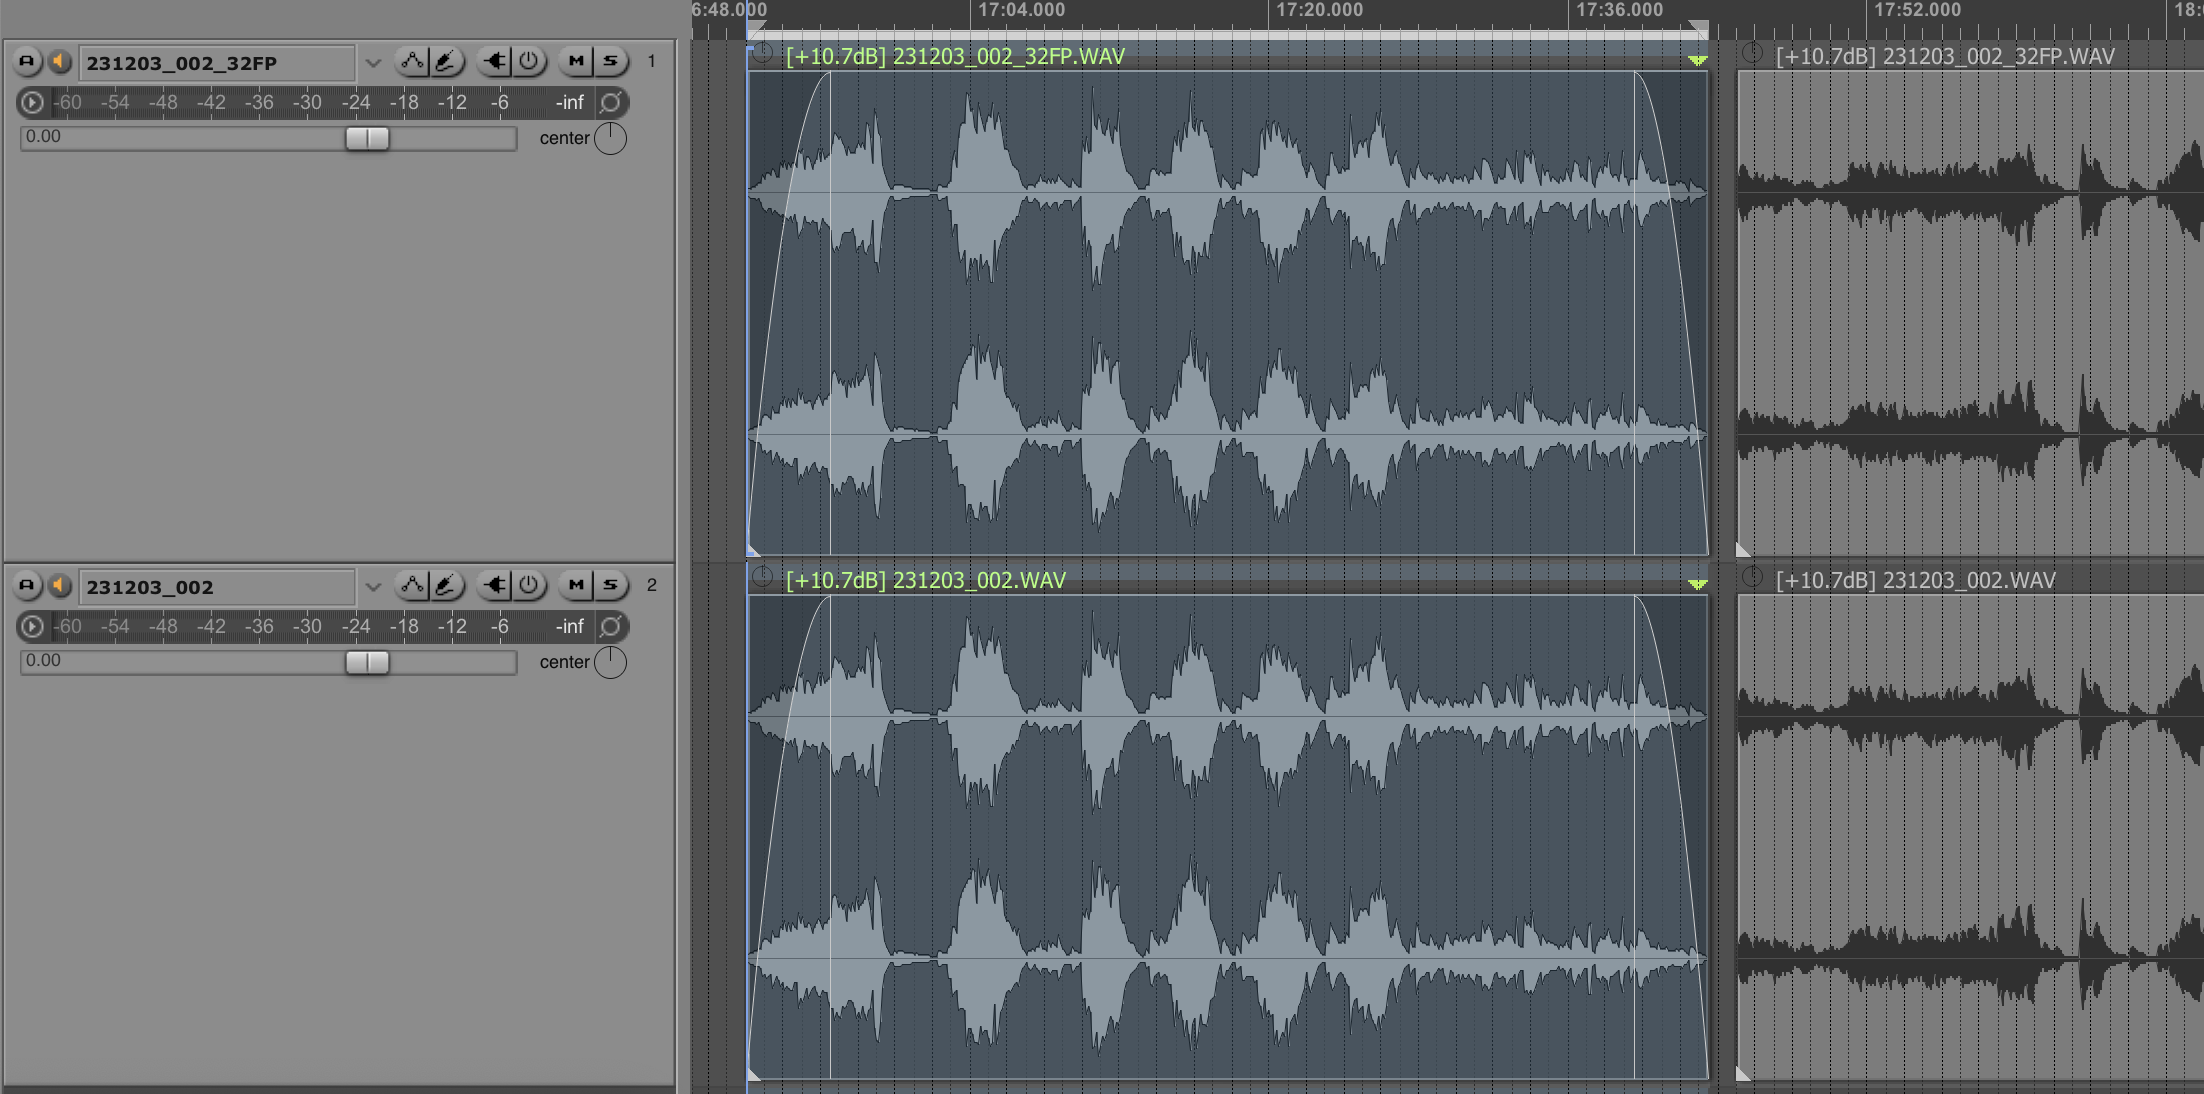
Task: Toggle FX bypass power icon on track 1
Action: (x=529, y=61)
